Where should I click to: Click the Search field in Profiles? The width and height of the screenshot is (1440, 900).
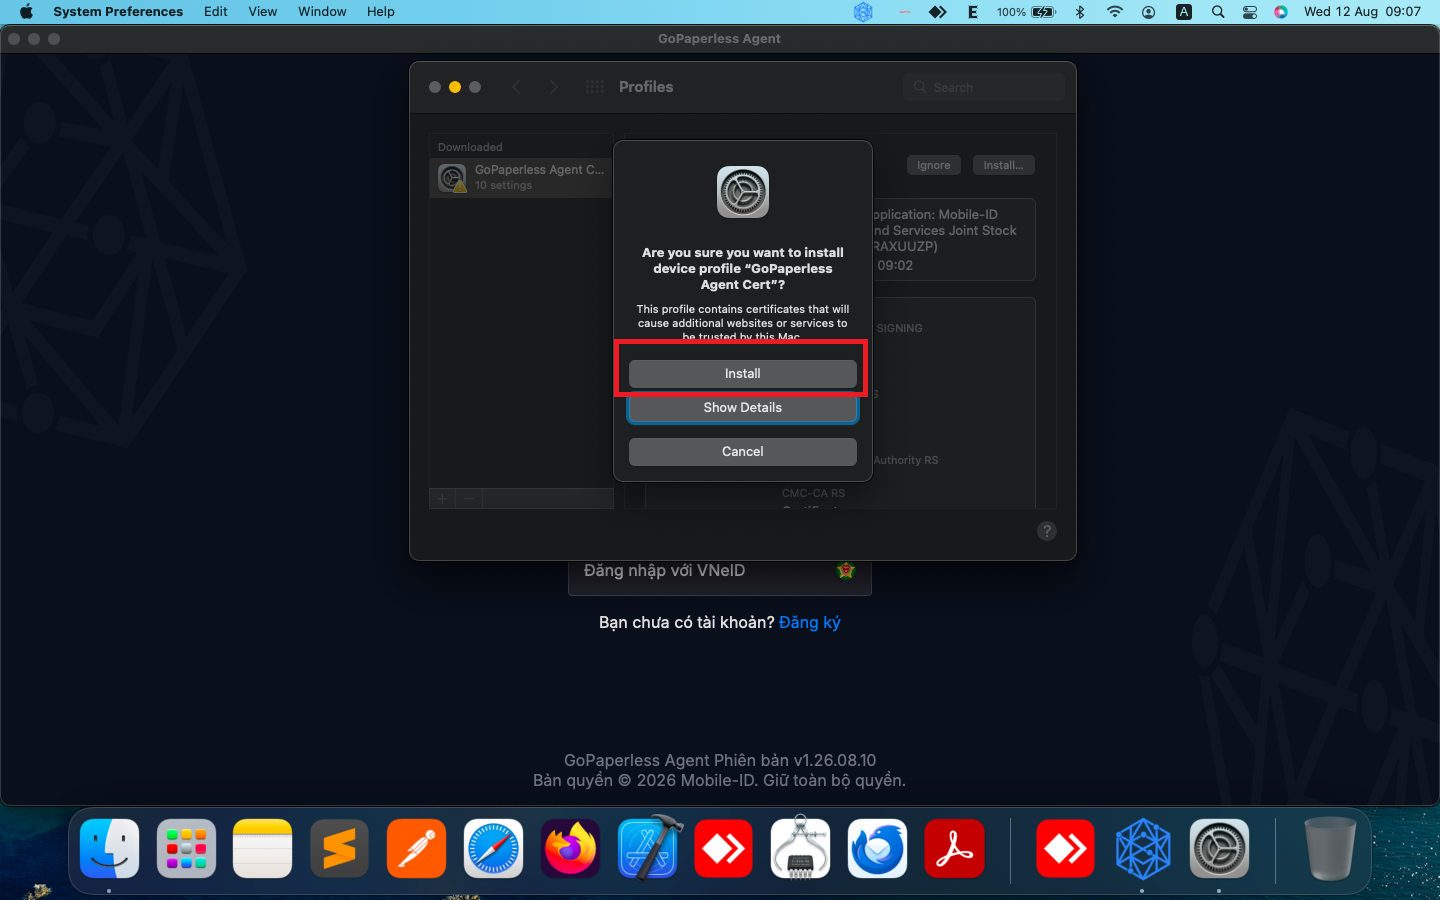(x=984, y=87)
